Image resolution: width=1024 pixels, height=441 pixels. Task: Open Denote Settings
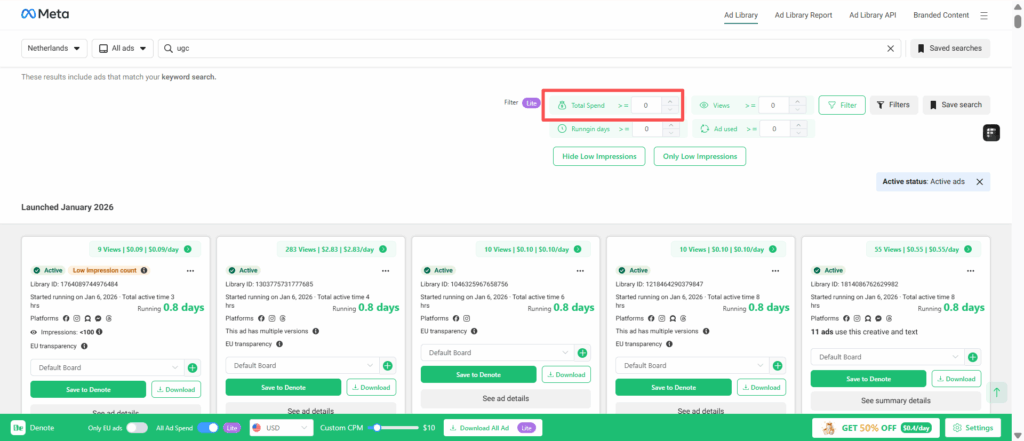973,428
